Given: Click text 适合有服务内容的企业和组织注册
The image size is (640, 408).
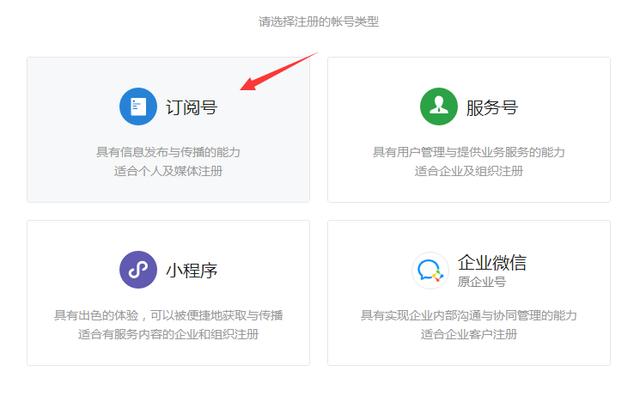Looking at the screenshot, I should click(x=168, y=334).
